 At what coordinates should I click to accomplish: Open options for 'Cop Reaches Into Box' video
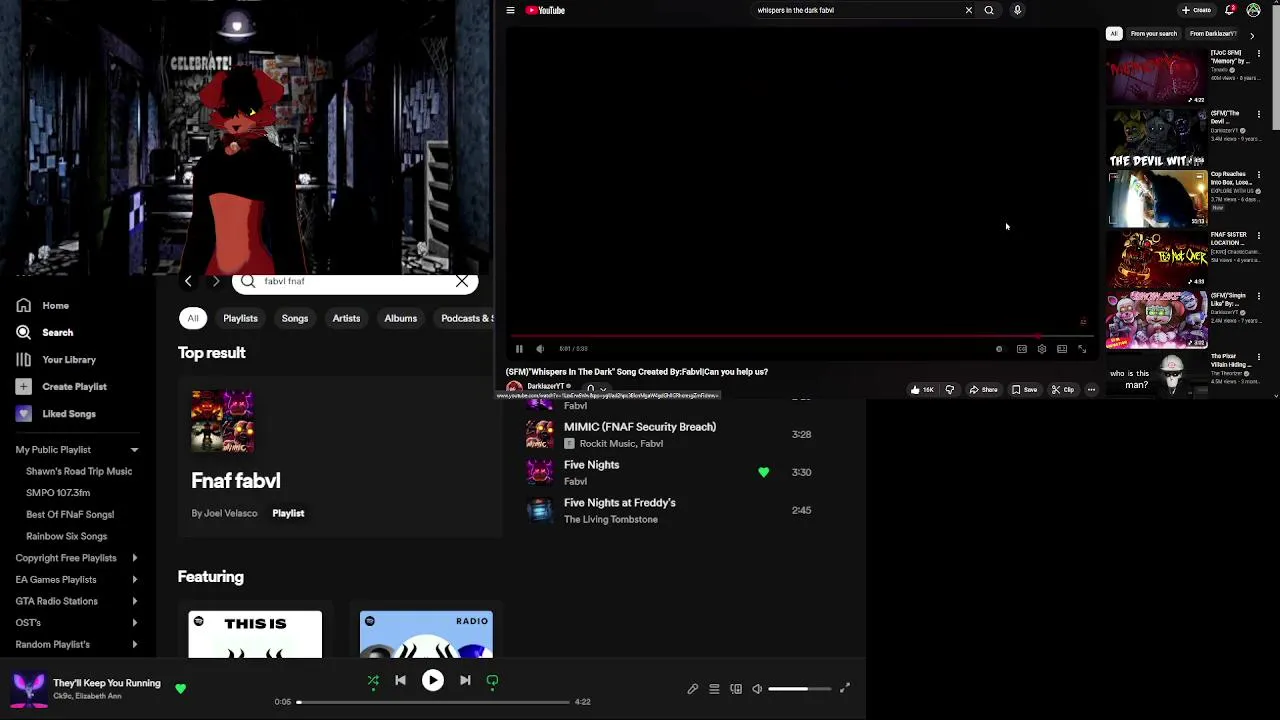tap(1259, 175)
